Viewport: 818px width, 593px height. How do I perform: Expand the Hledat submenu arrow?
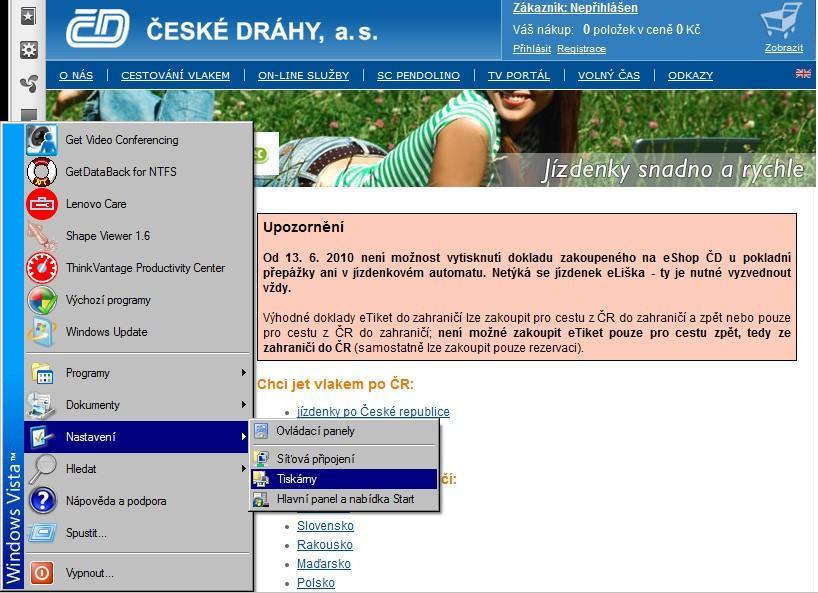tap(244, 468)
